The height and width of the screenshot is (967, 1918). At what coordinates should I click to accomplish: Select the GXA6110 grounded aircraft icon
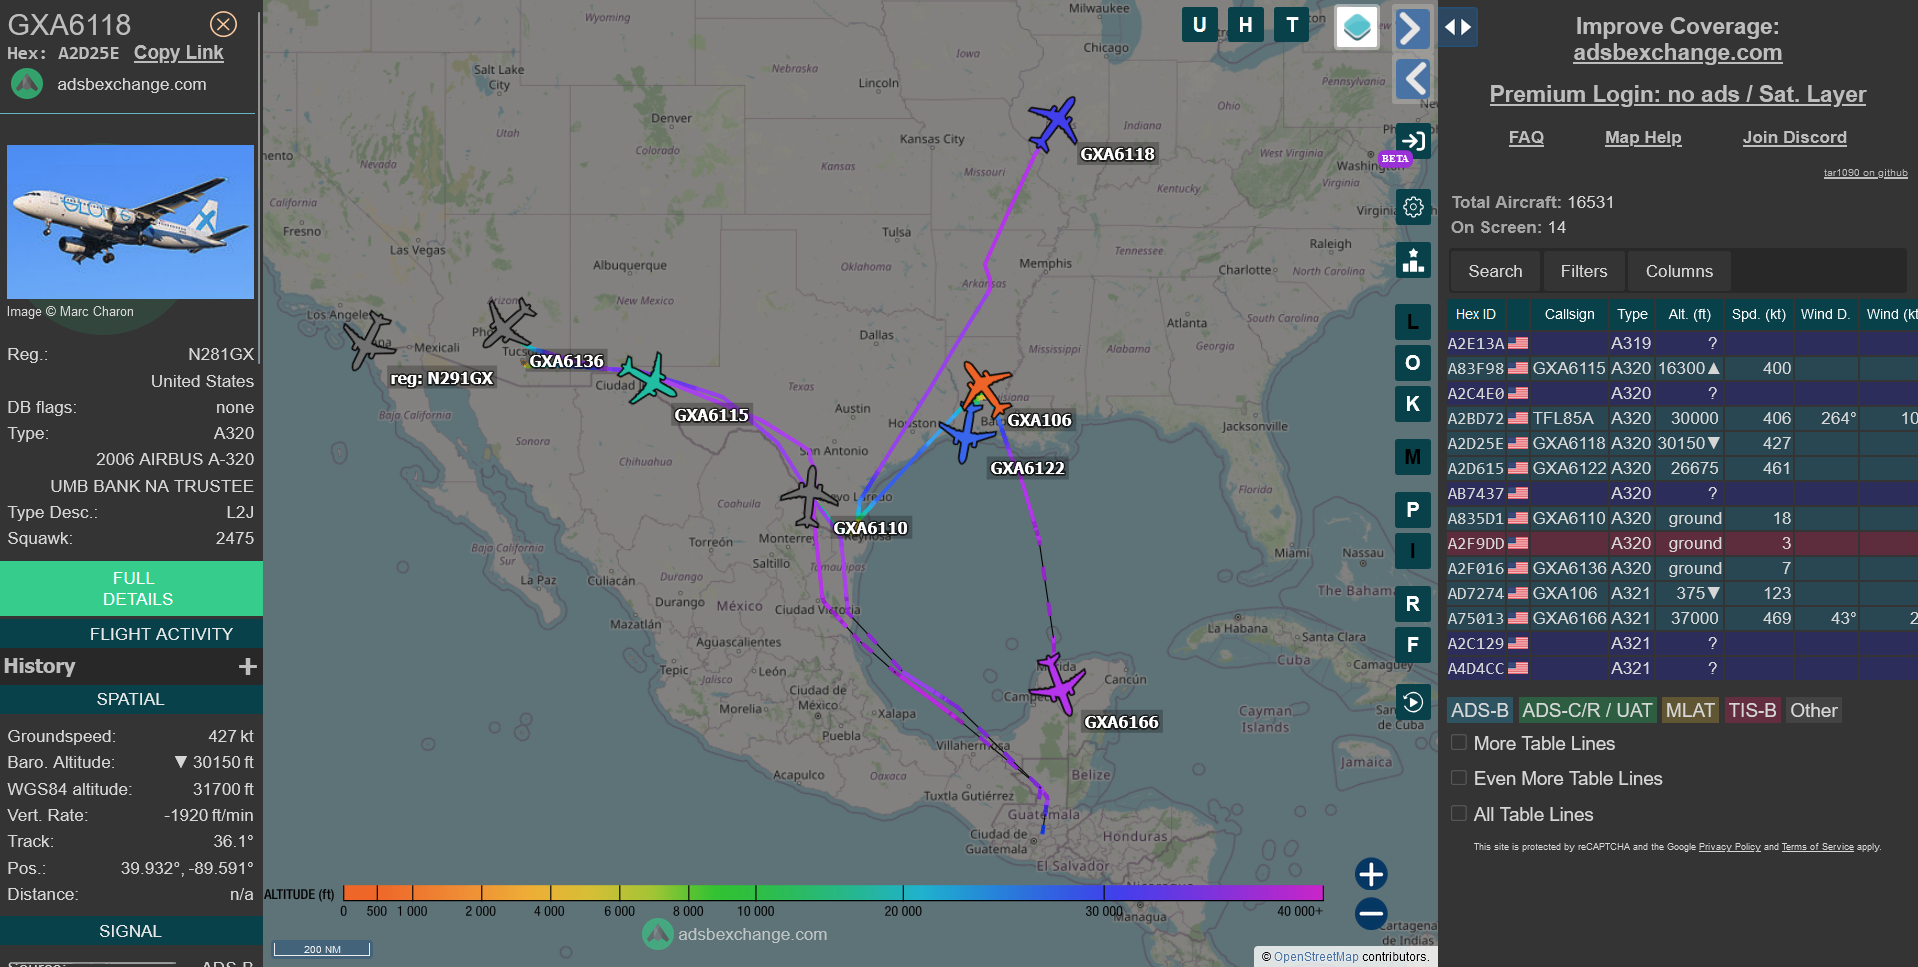pyautogui.click(x=808, y=496)
